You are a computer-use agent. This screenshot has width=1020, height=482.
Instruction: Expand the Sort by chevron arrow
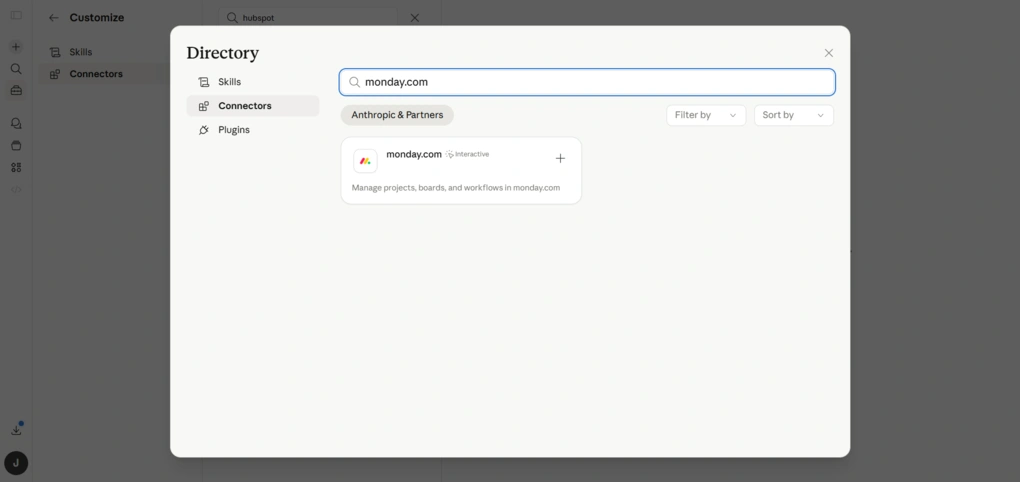click(820, 116)
